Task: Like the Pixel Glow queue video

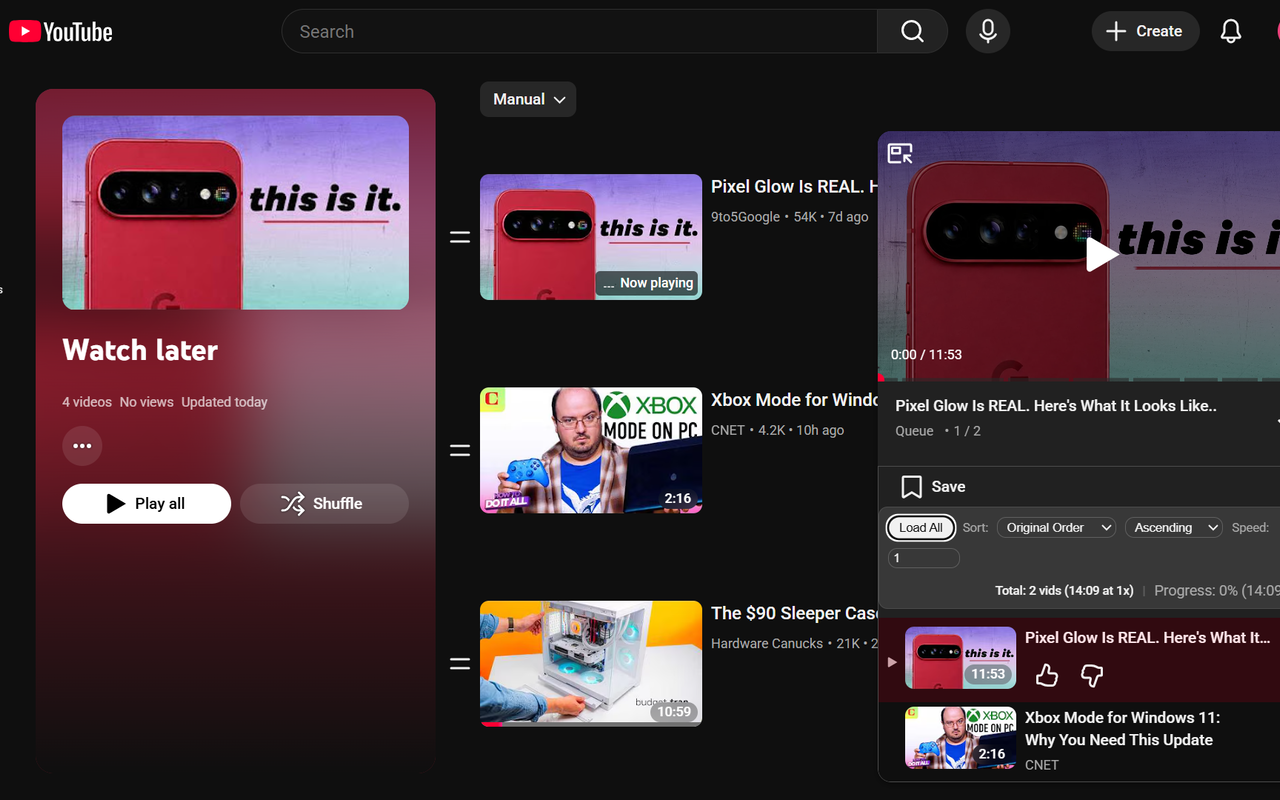Action: coord(1047,676)
